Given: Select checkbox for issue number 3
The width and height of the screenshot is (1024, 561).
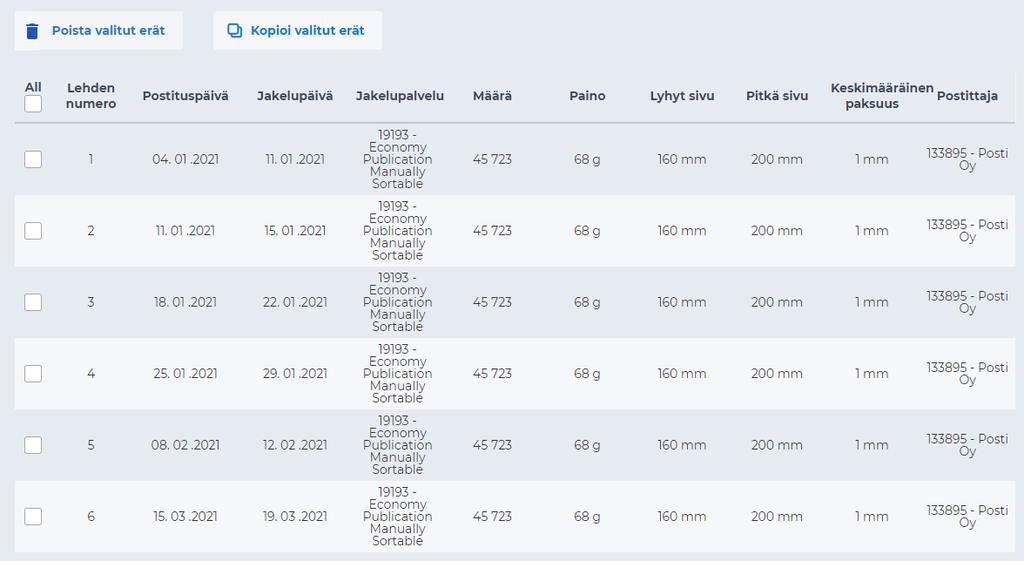Looking at the screenshot, I should pos(33,302).
